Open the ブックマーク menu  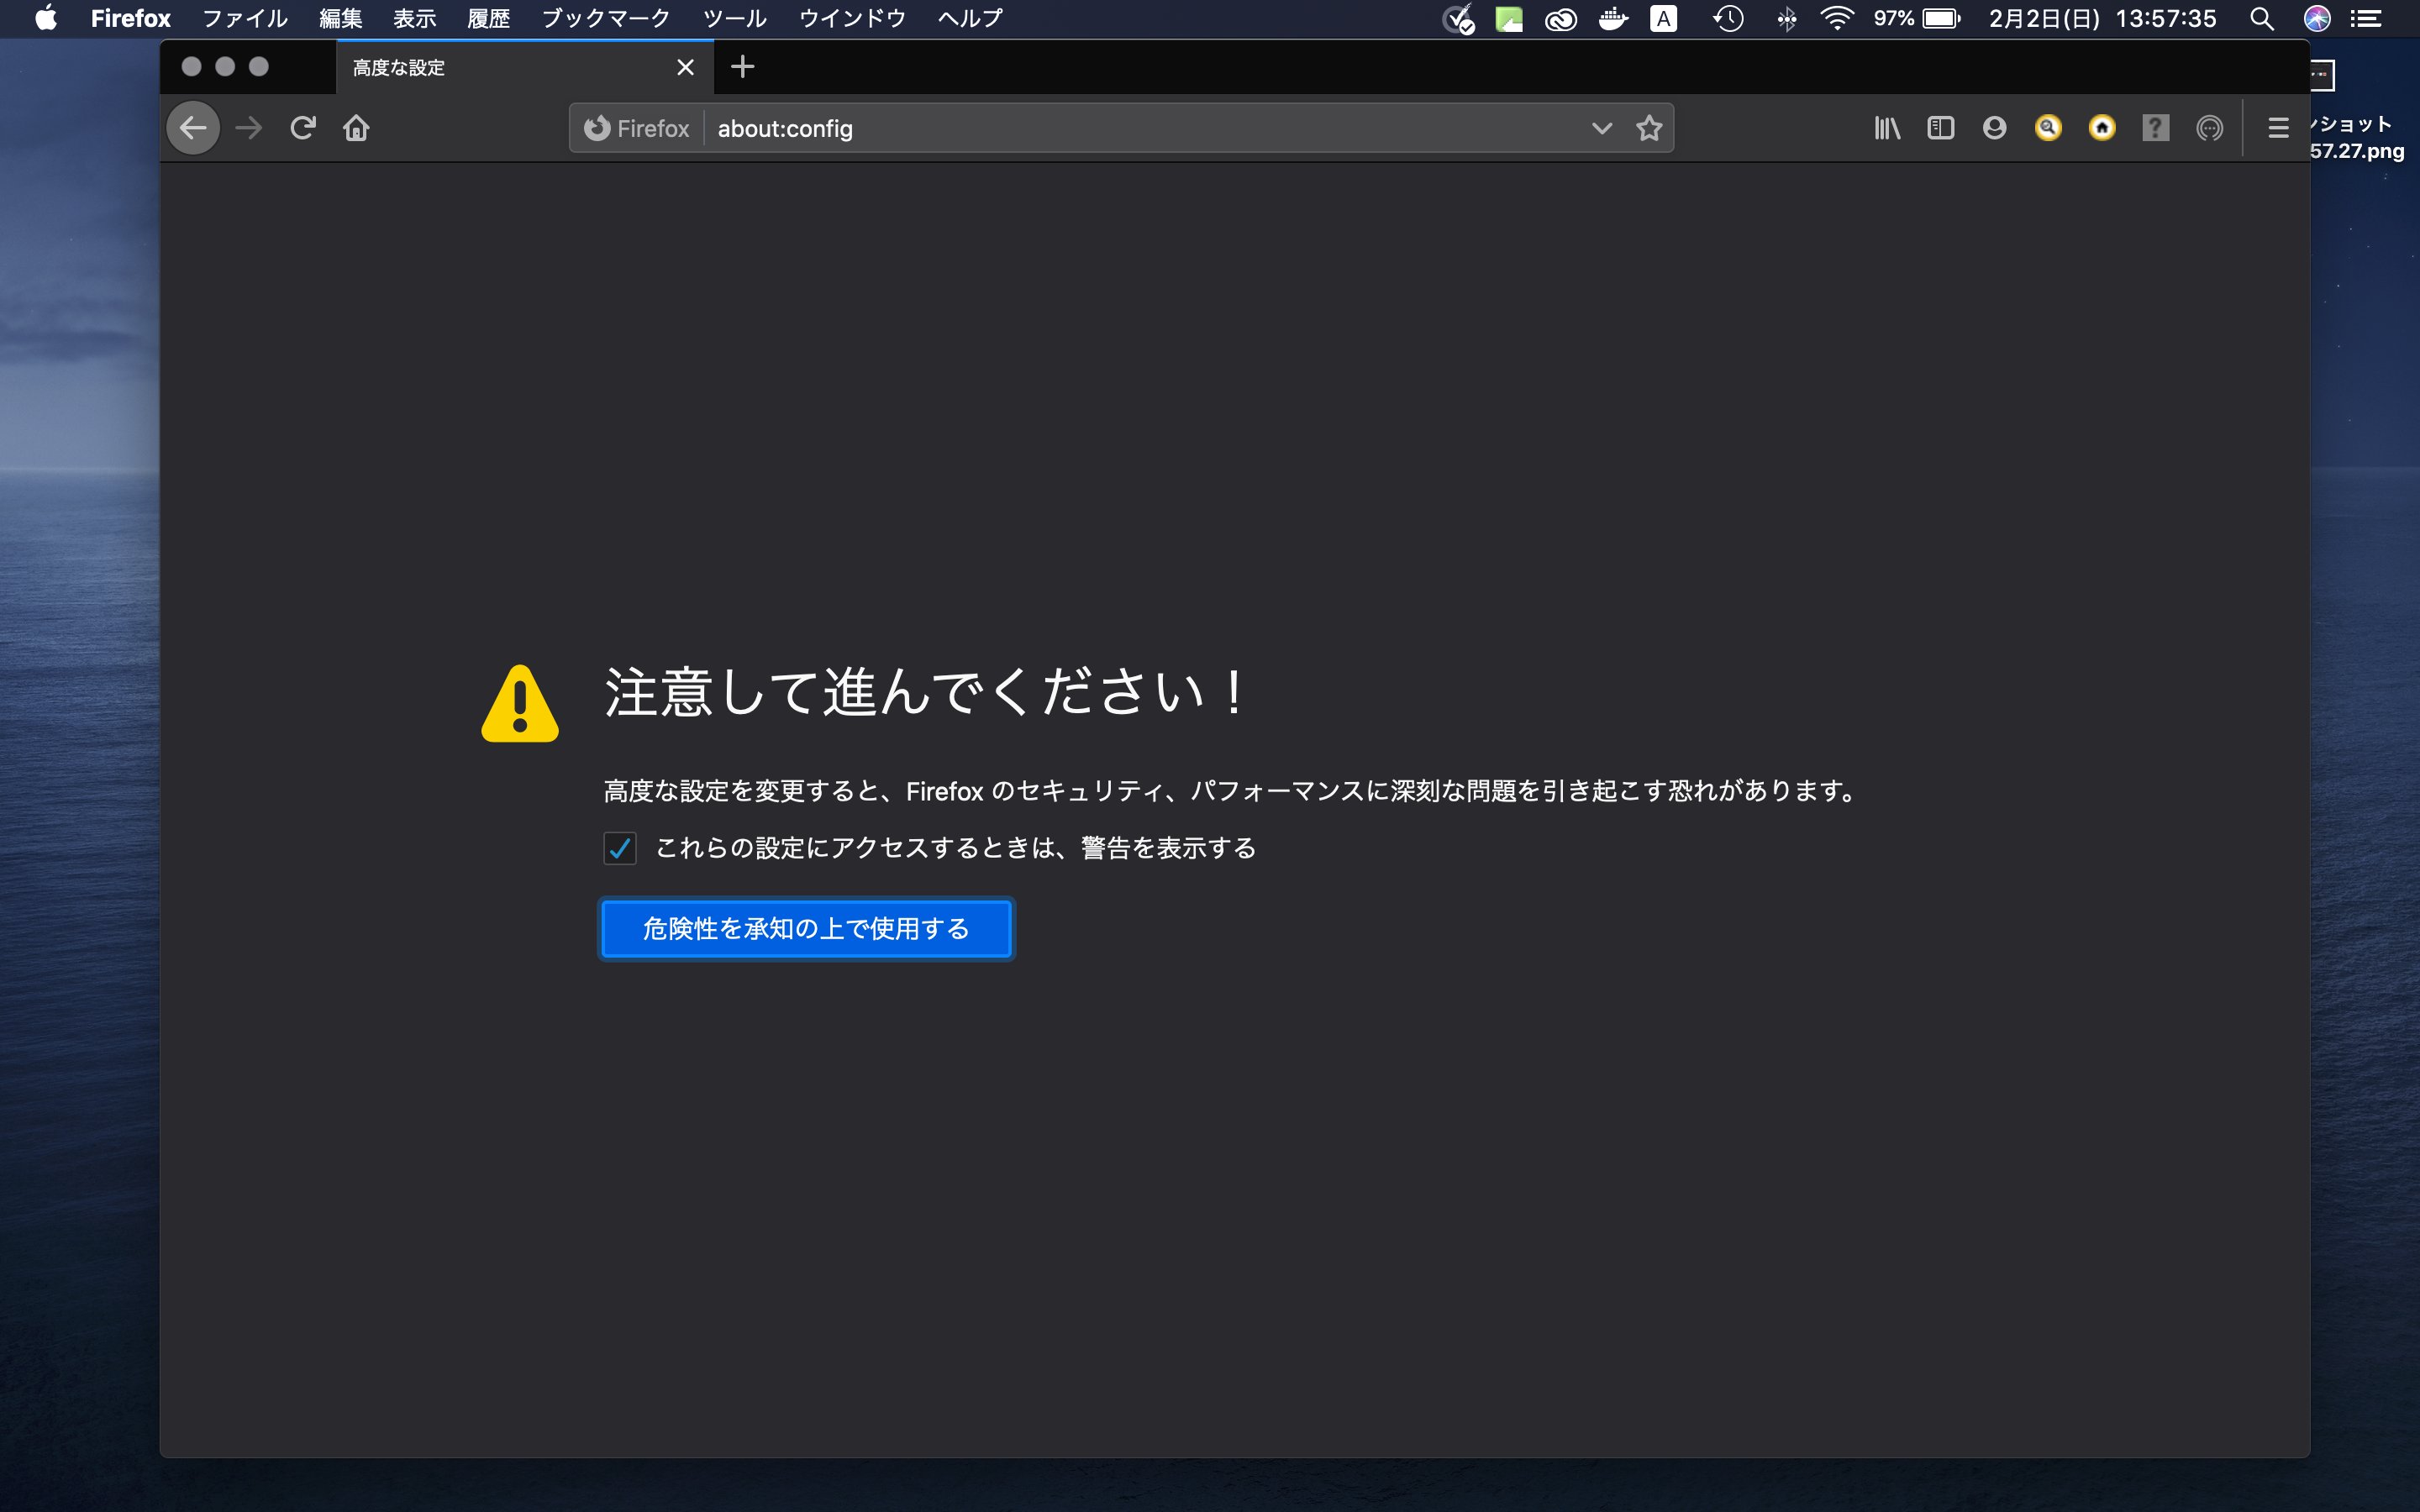pyautogui.click(x=606, y=18)
